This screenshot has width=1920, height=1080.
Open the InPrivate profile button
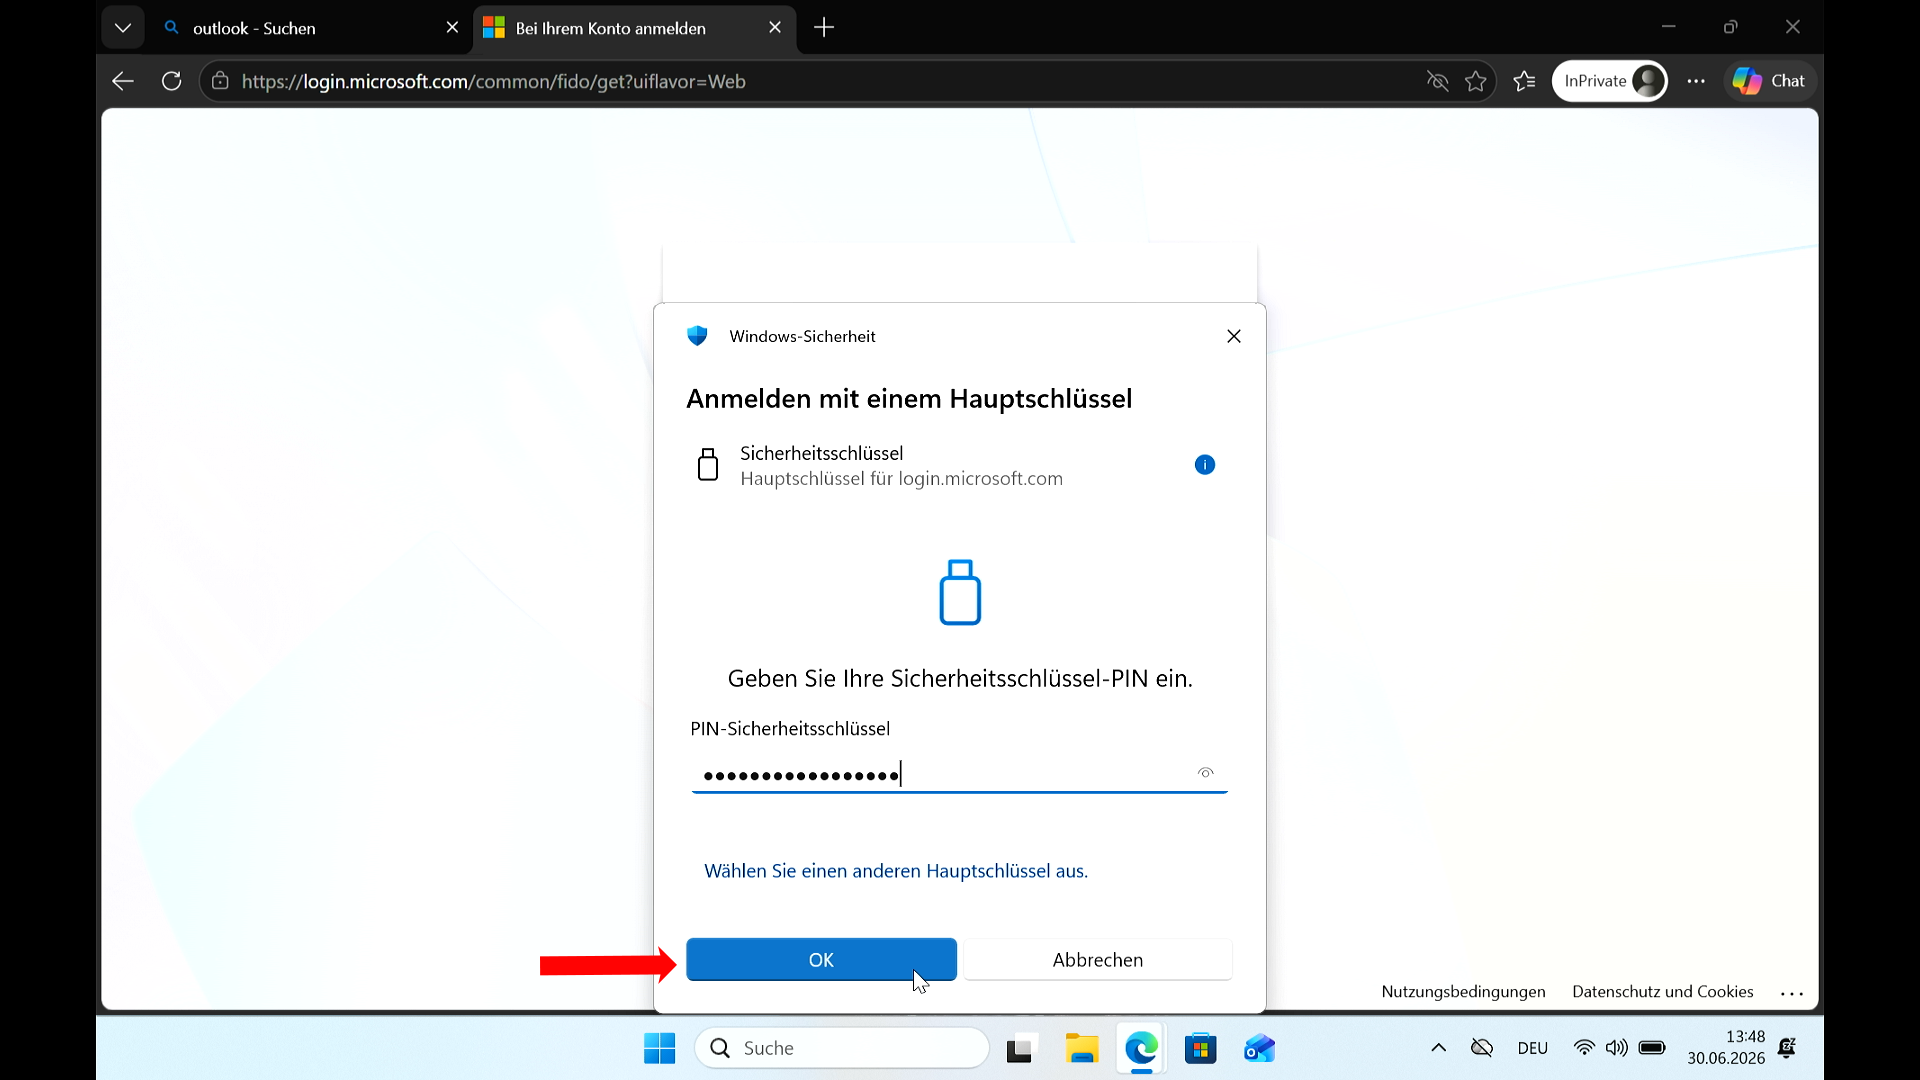(x=1610, y=81)
